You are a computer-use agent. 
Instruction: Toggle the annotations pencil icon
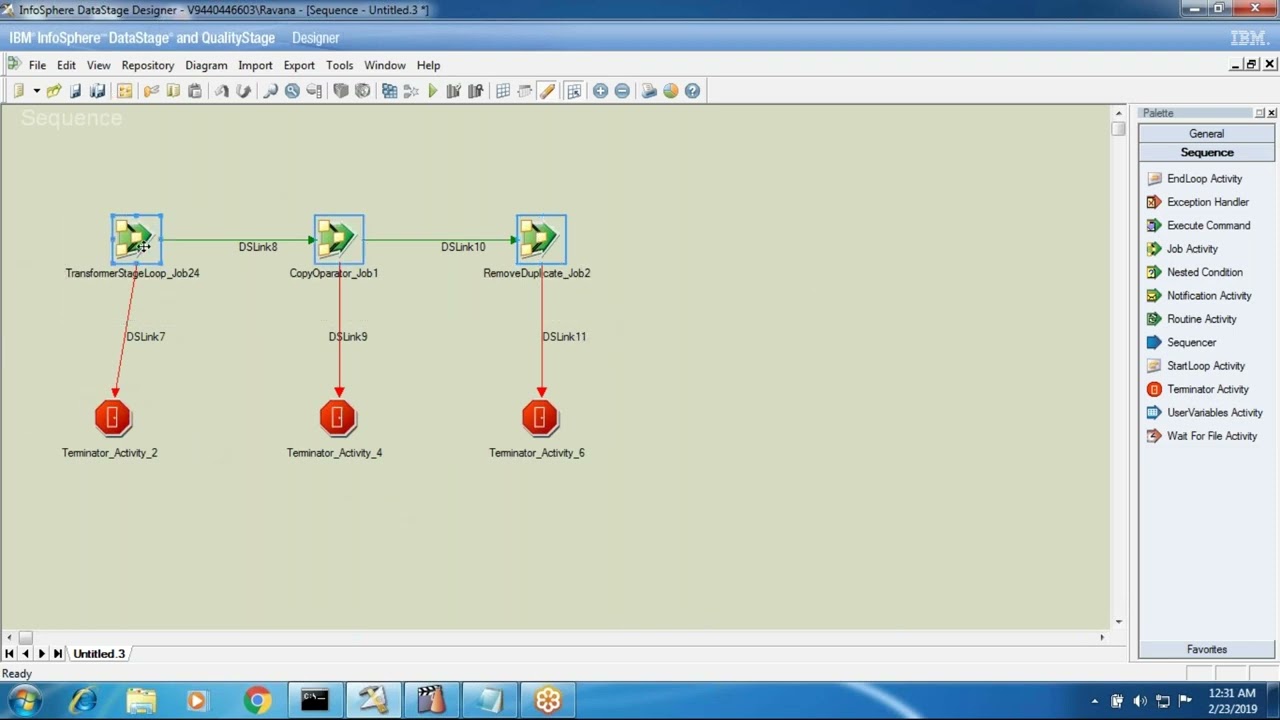(547, 91)
